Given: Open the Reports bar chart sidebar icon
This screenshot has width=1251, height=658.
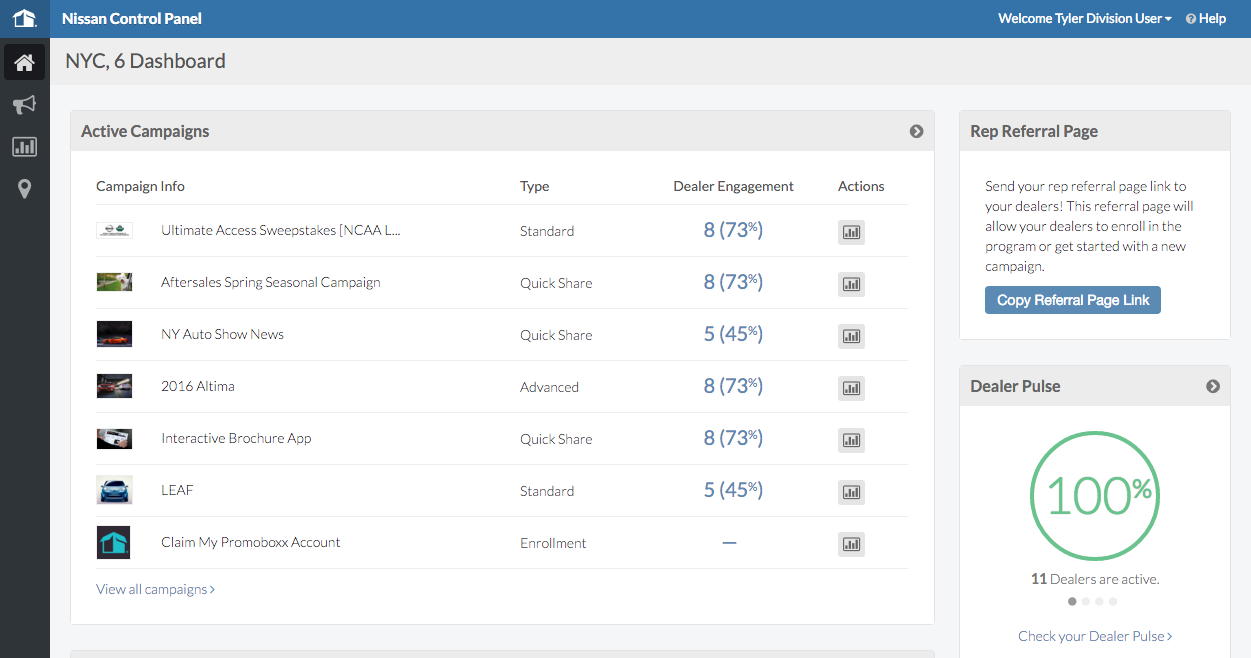Looking at the screenshot, I should (x=24, y=147).
